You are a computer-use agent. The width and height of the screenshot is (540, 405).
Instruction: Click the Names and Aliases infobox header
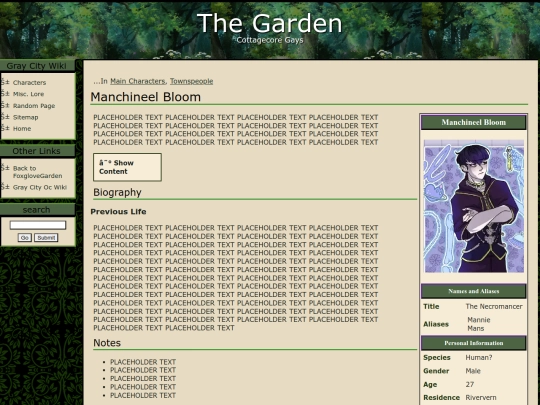[474, 291]
